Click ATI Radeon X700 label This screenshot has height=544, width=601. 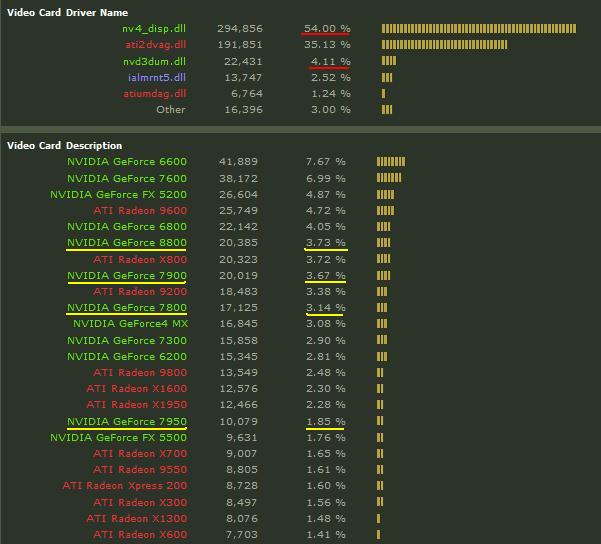coord(140,454)
